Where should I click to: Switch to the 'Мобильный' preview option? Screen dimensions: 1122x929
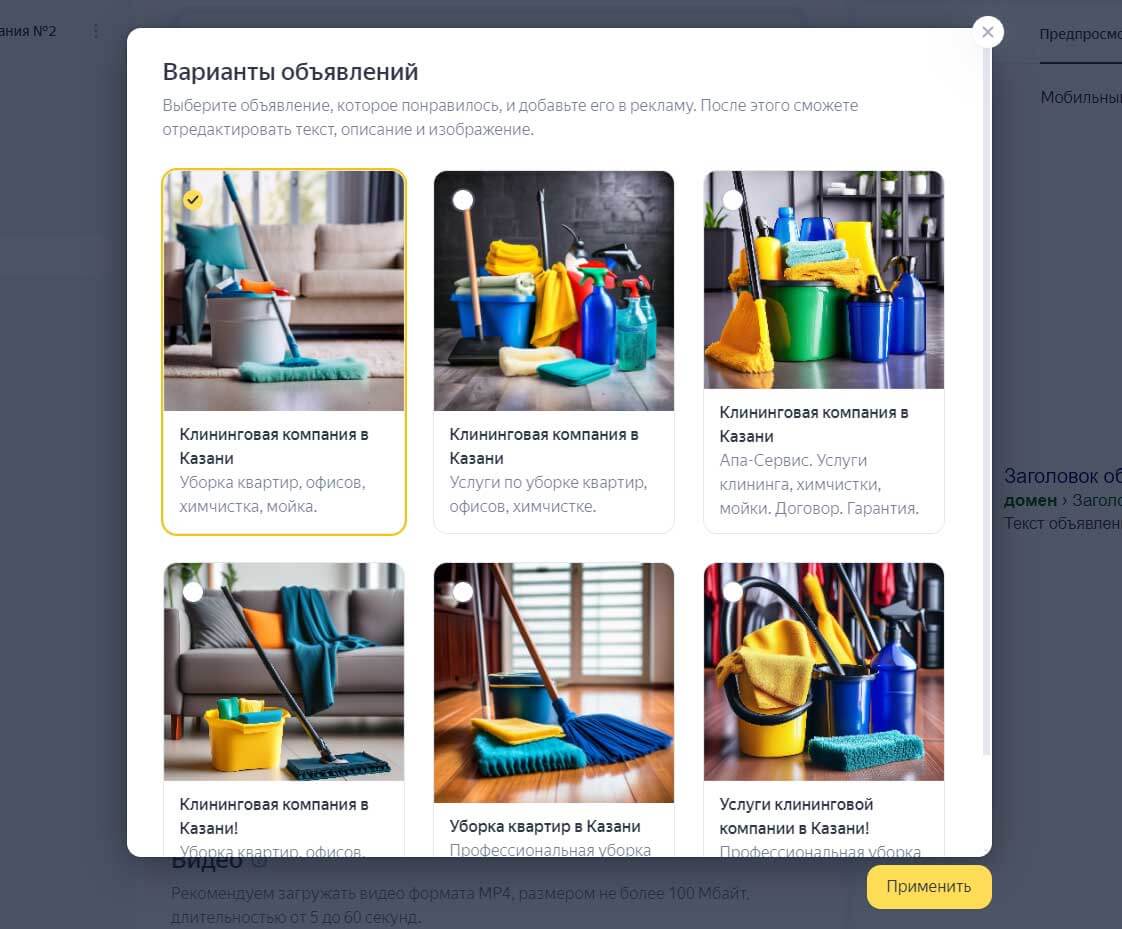pyautogui.click(x=1081, y=97)
